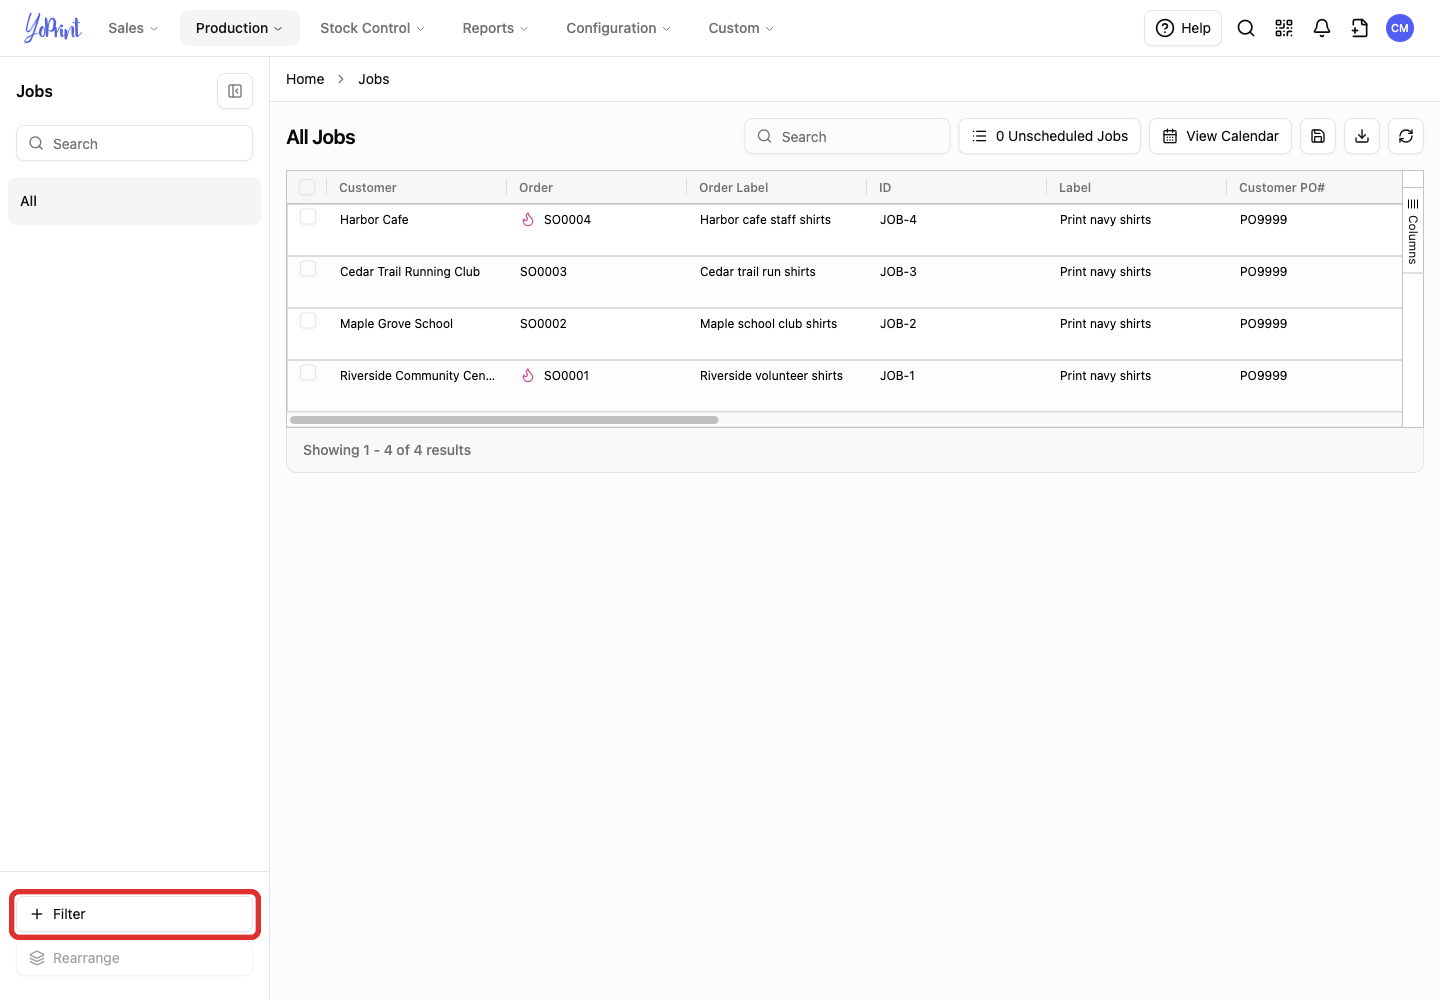Expand the Sales dropdown menu
The image size is (1440, 1000).
pos(133,28)
